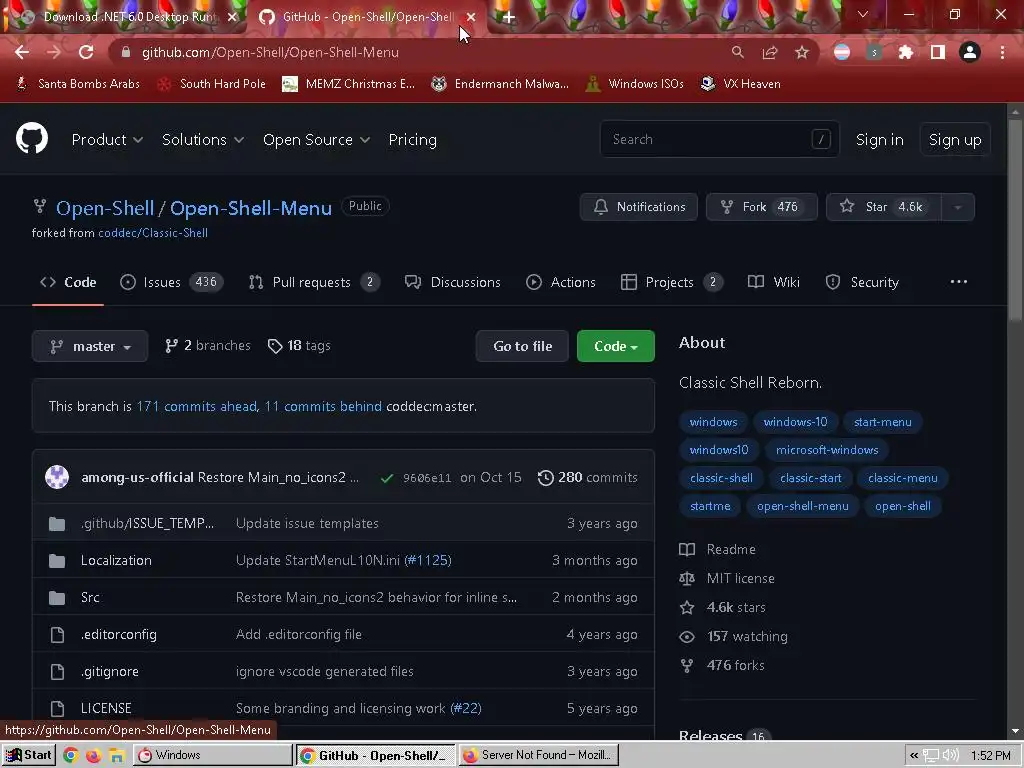The height and width of the screenshot is (768, 1024).
Task: Click the Sign up button
Action: coord(955,140)
